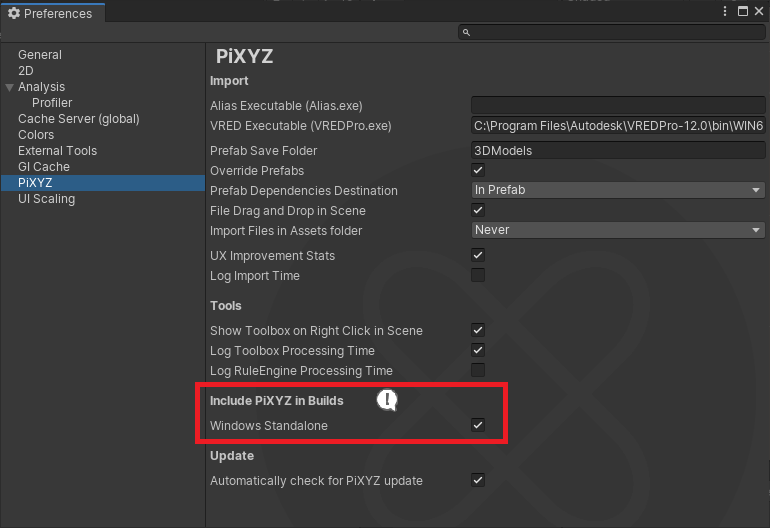
Task: Open 2D preferences section
Action: click(26, 71)
